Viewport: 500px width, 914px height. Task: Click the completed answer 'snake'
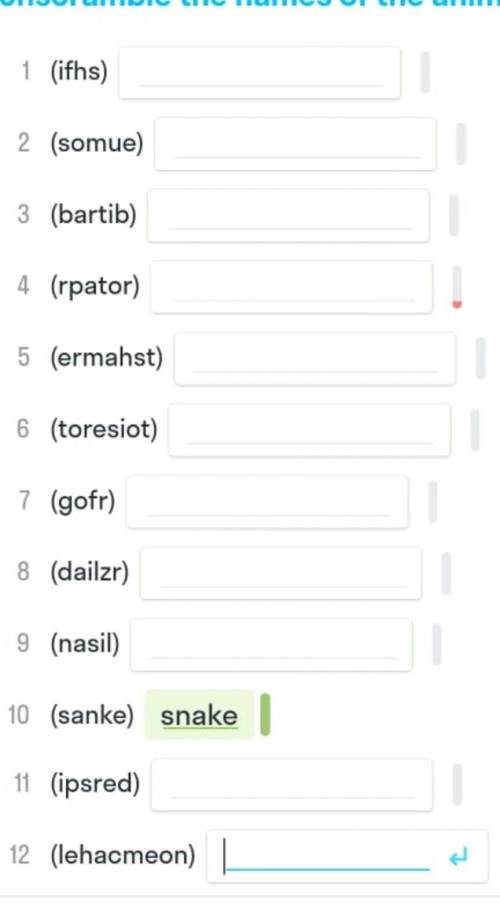199,715
